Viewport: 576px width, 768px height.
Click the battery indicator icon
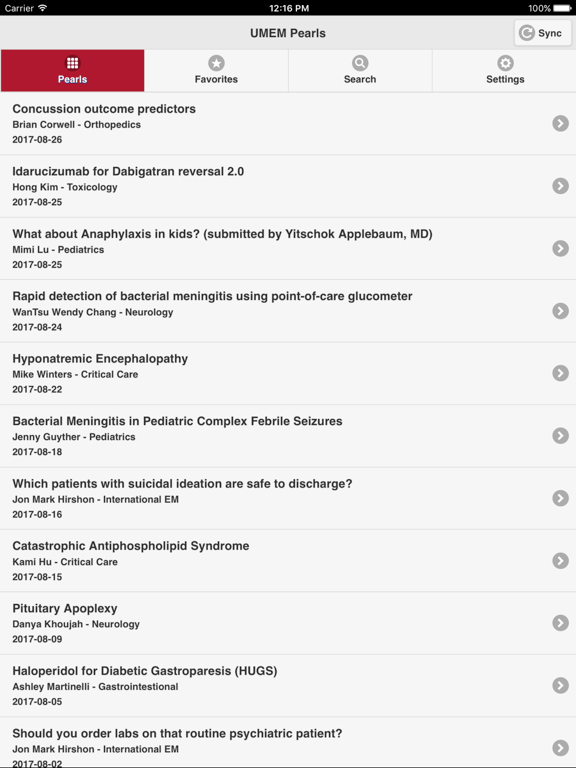click(562, 8)
